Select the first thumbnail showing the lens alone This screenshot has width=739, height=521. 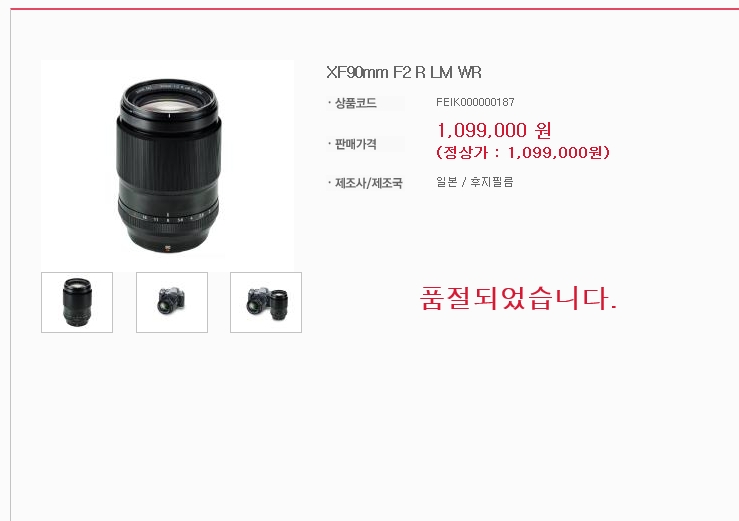[x=77, y=302]
